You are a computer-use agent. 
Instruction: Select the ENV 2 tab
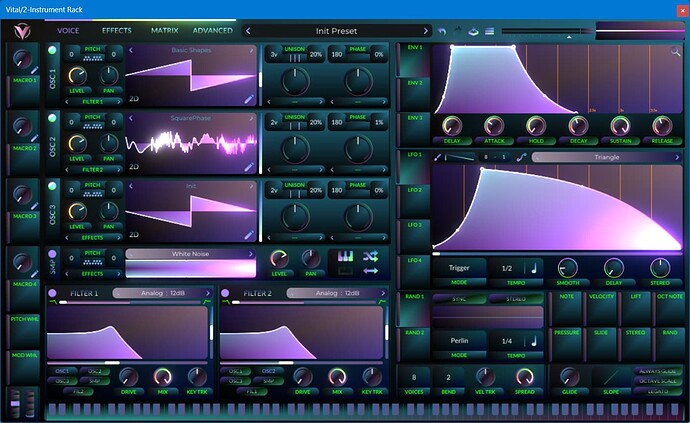pos(414,94)
